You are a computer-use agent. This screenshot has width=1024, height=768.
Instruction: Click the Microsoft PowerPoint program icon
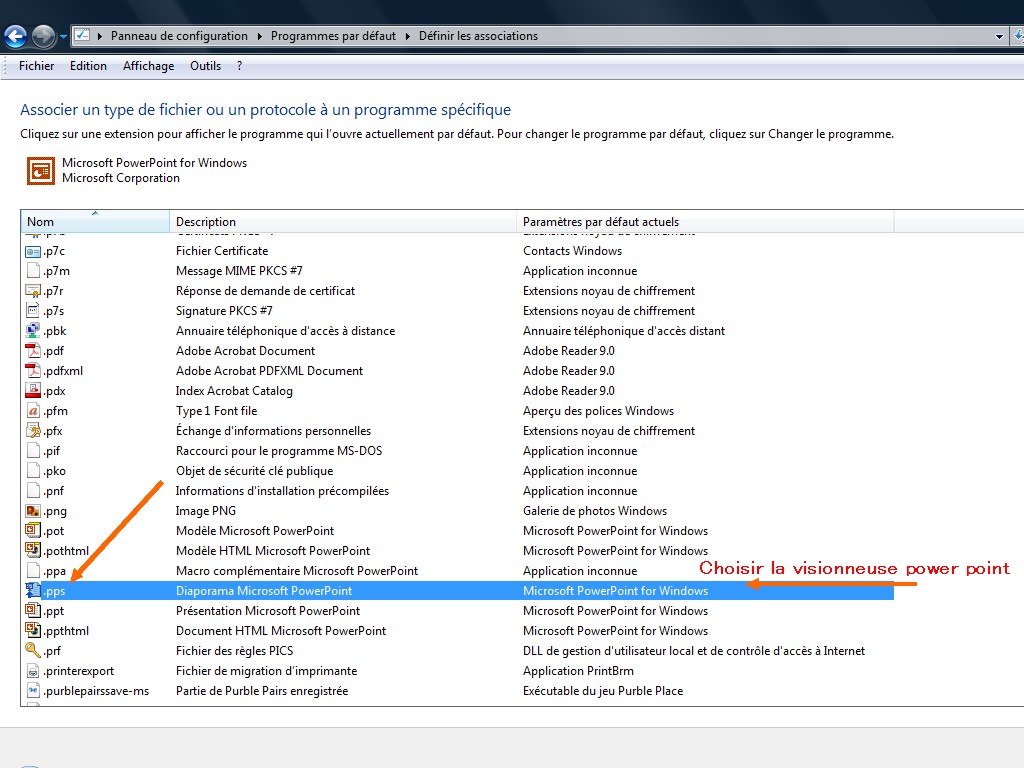pos(40,171)
